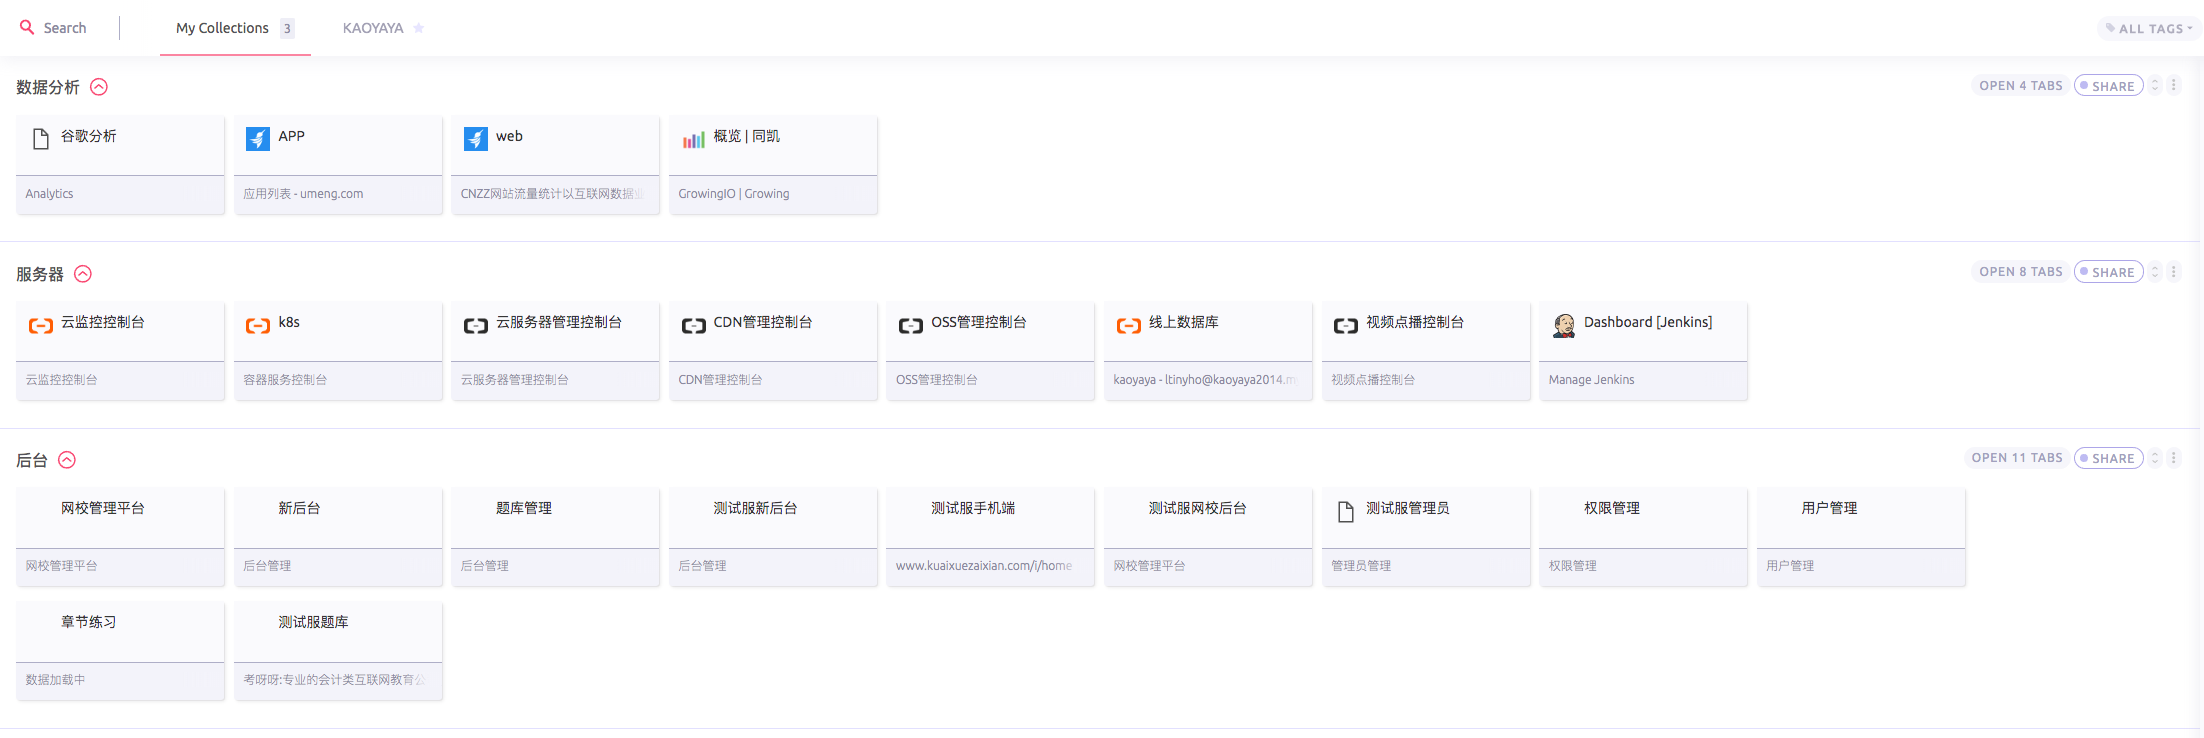Screen dimensions: 2204x738
Task: Toggle SHARE for the 服务器 collection
Action: pos(2109,272)
